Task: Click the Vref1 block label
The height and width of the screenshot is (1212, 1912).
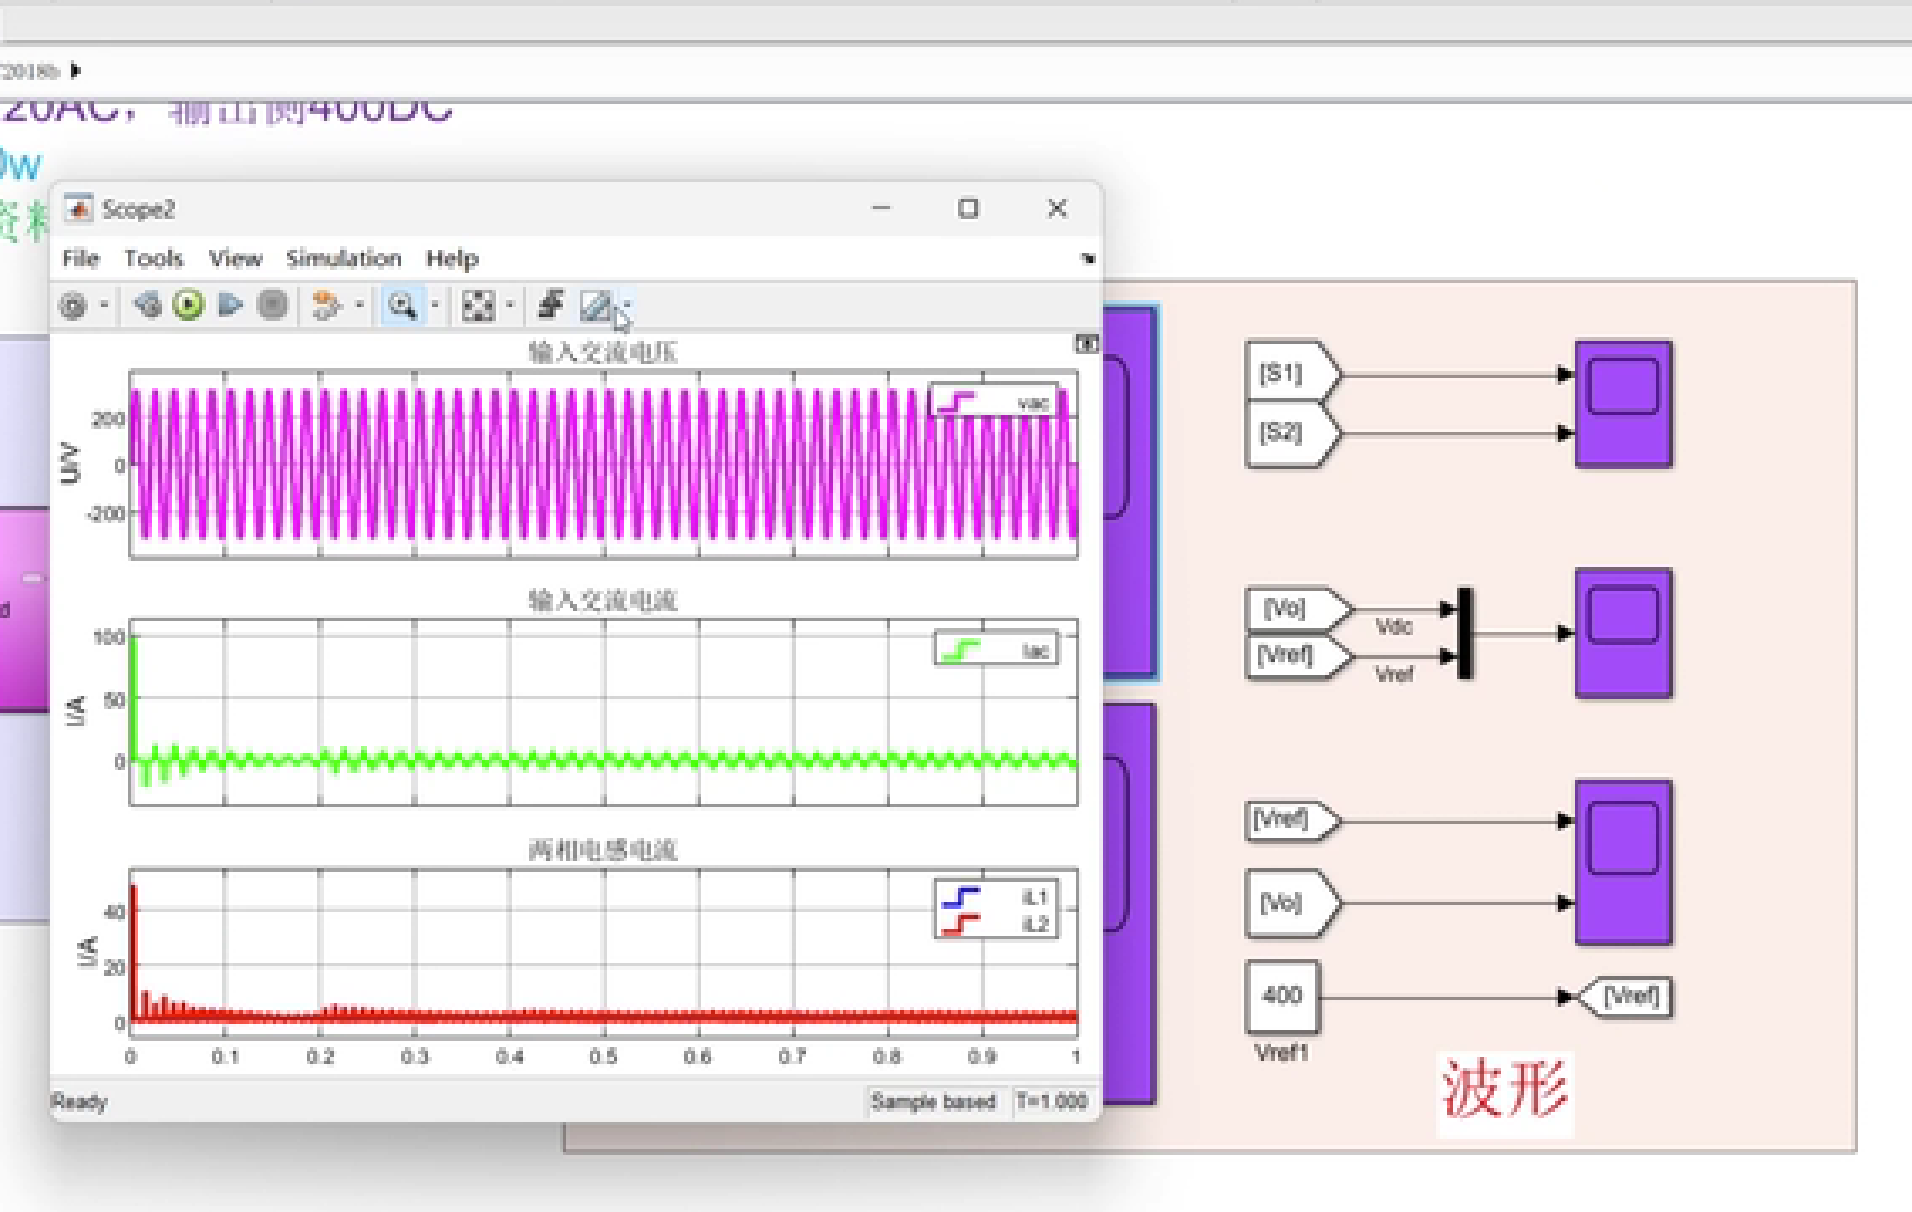Action: 1282,1052
